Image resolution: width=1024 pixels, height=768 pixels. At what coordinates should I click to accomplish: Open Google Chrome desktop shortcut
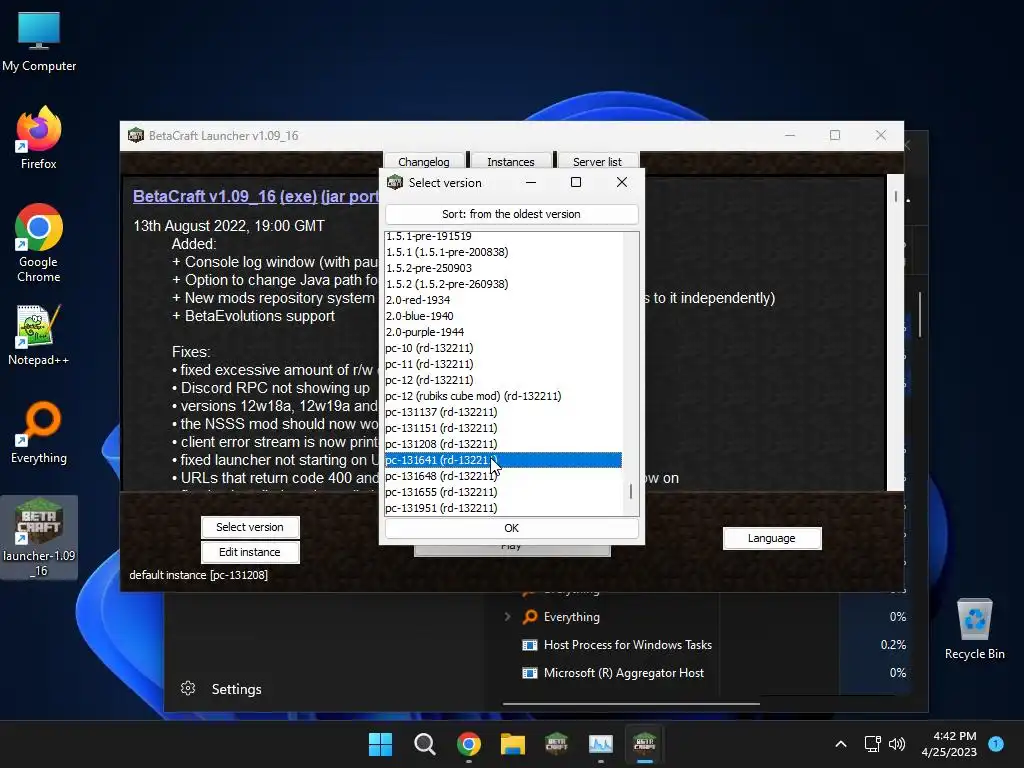[39, 243]
